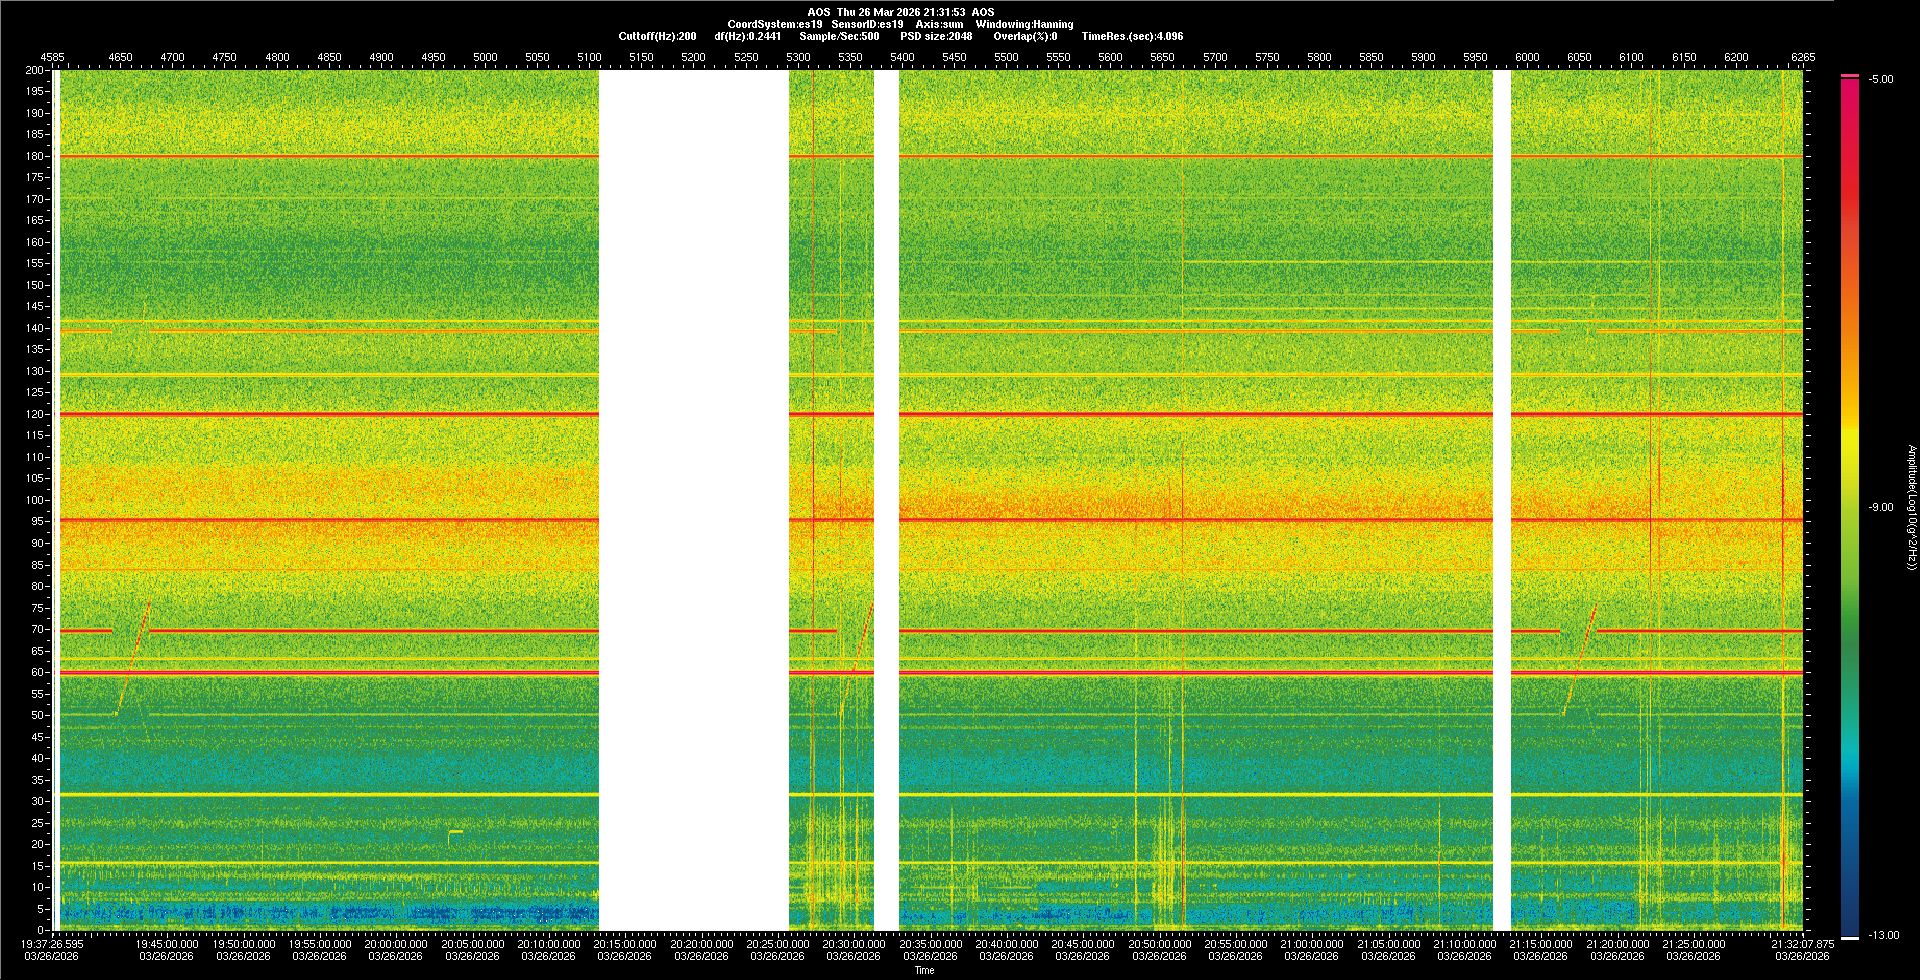Click the Windowing:Hanning header label
The image size is (1920, 980).
coord(1024,24)
